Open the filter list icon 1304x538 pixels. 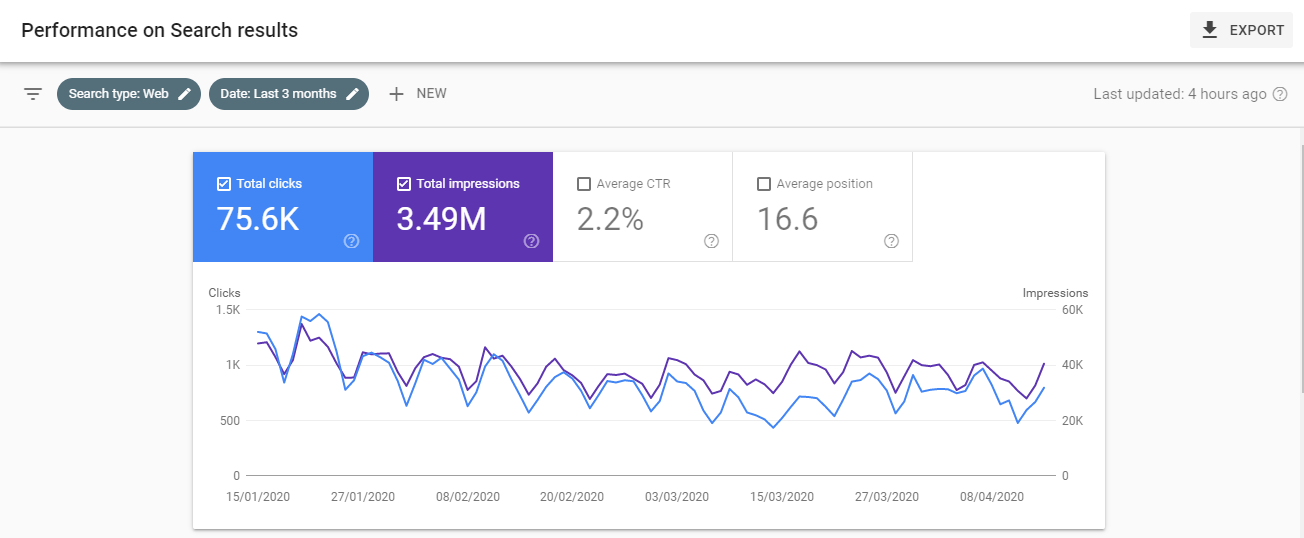point(33,94)
